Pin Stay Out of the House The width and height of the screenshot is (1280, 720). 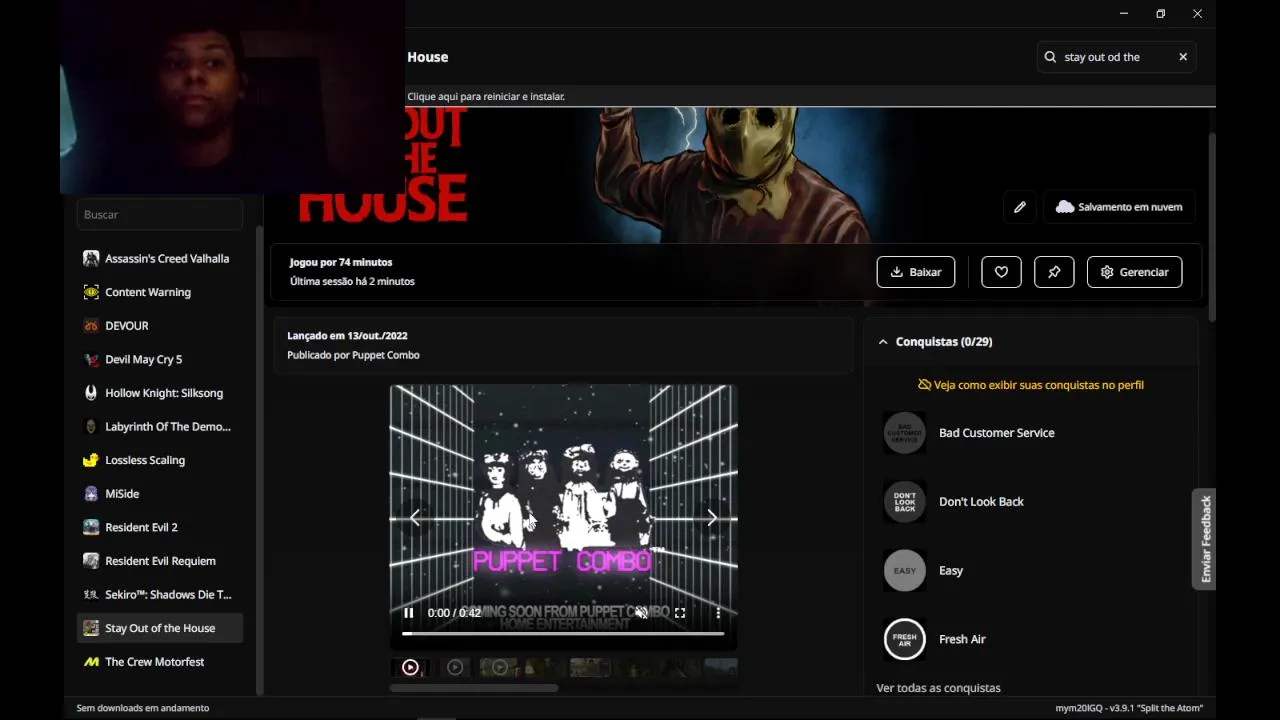tap(1054, 272)
